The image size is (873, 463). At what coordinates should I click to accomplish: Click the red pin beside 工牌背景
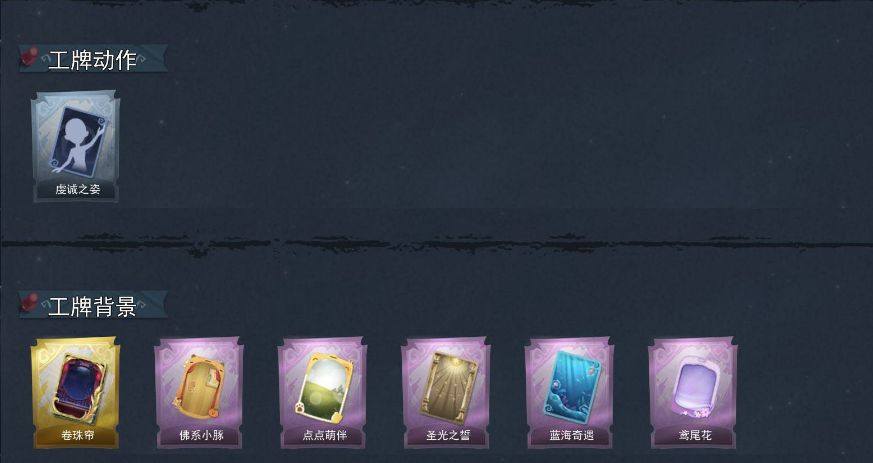pyautogui.click(x=30, y=302)
